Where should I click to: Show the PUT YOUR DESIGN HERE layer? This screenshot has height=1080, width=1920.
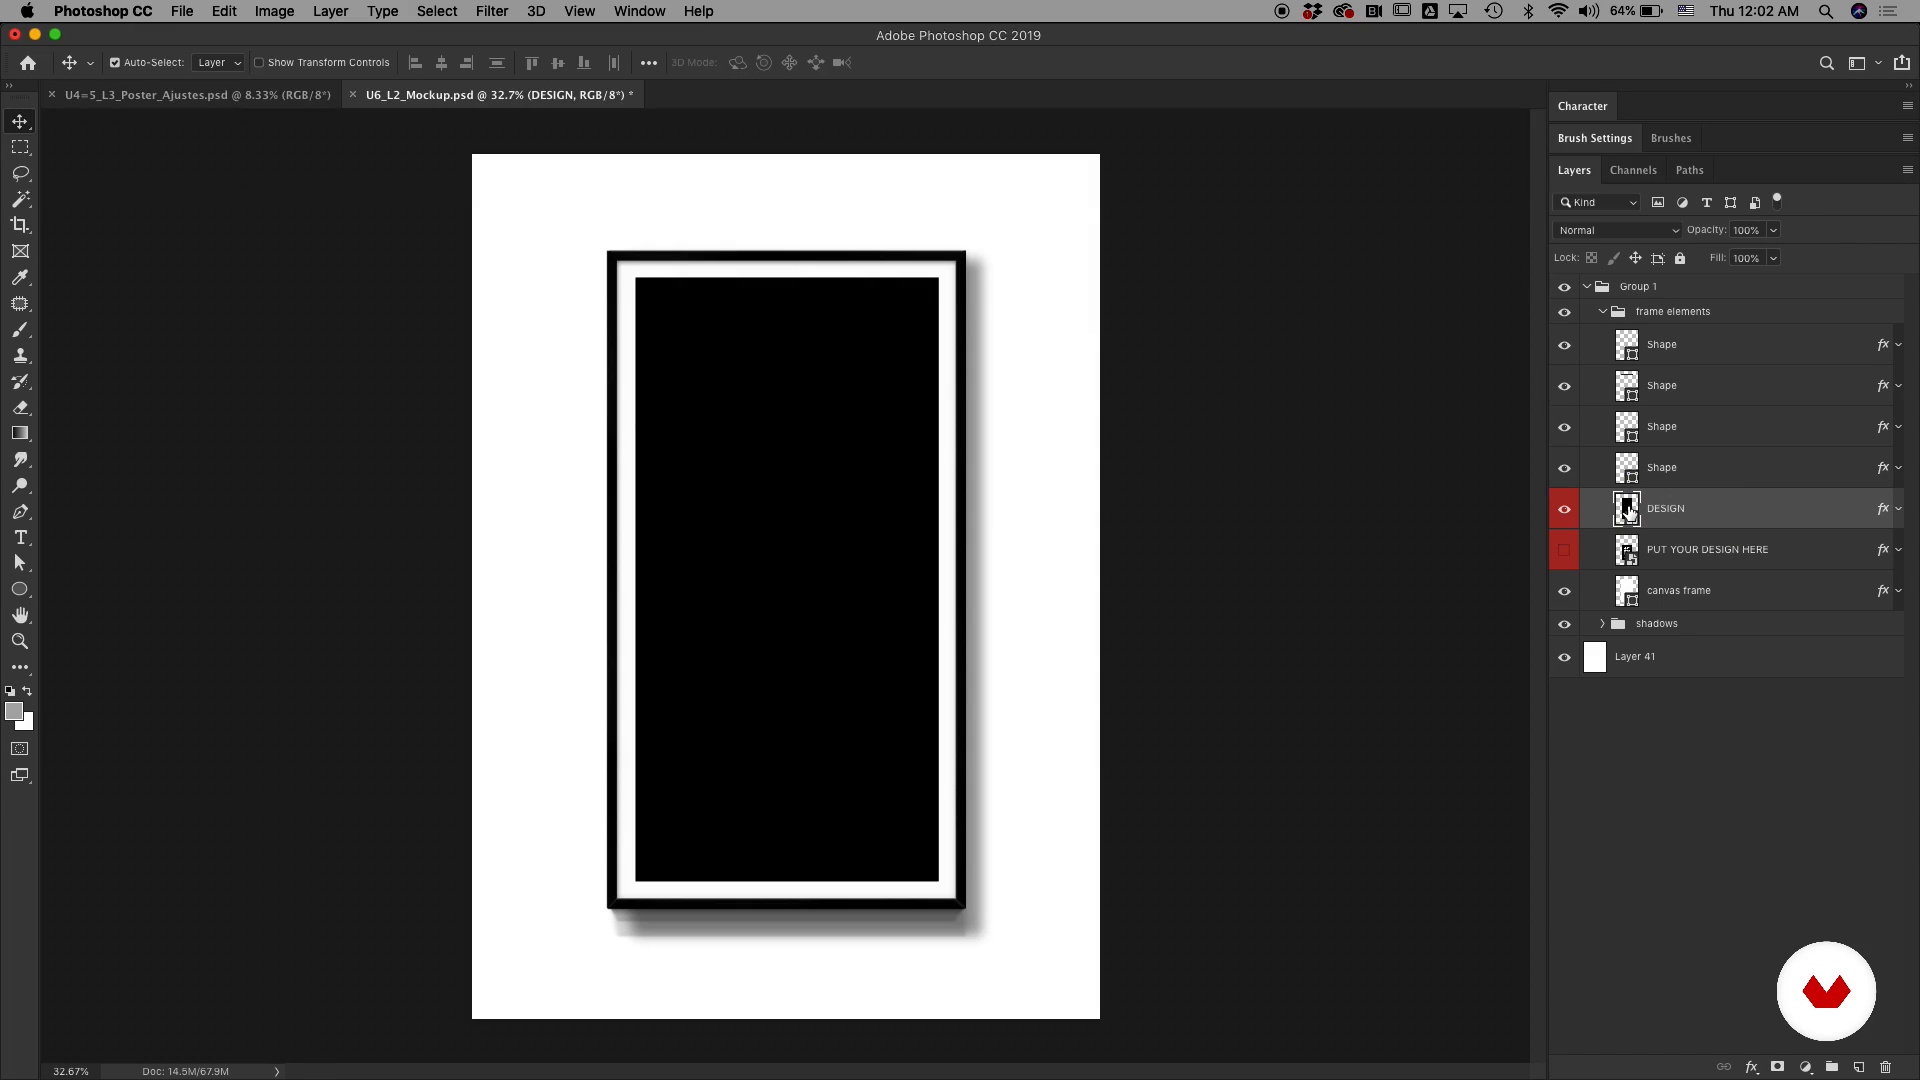click(1564, 550)
